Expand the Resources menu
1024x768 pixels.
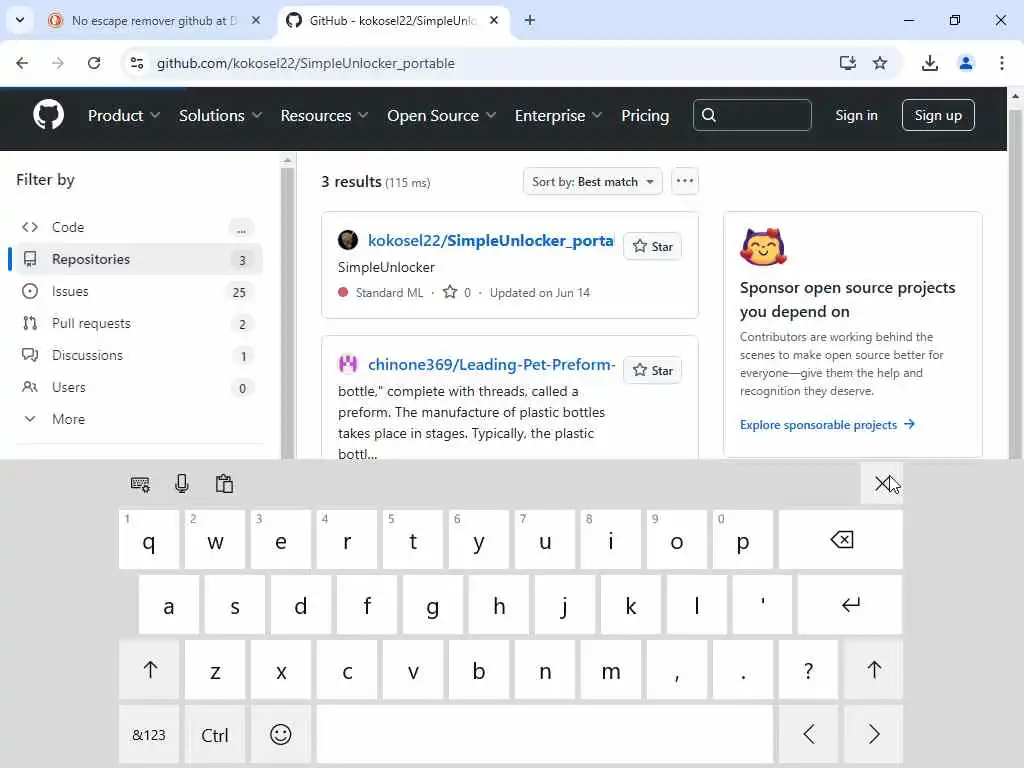pyautogui.click(x=324, y=116)
